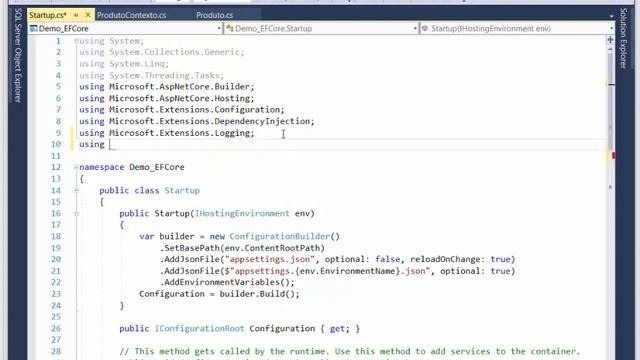
Task: Open the Produto.cs tab
Action: click(214, 15)
